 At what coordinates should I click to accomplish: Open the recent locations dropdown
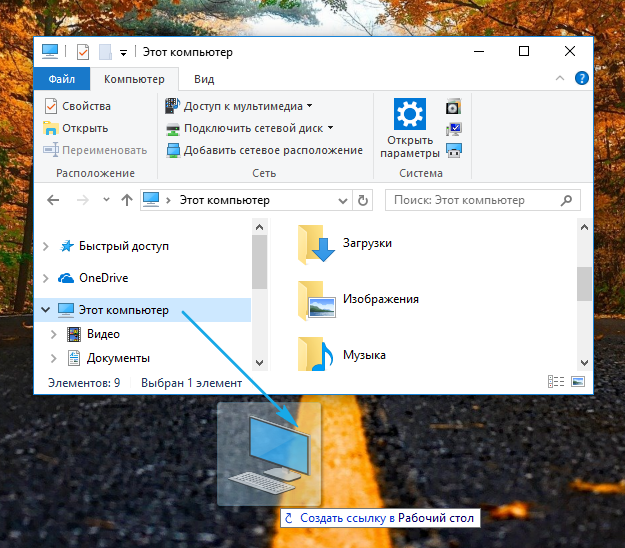(106, 199)
